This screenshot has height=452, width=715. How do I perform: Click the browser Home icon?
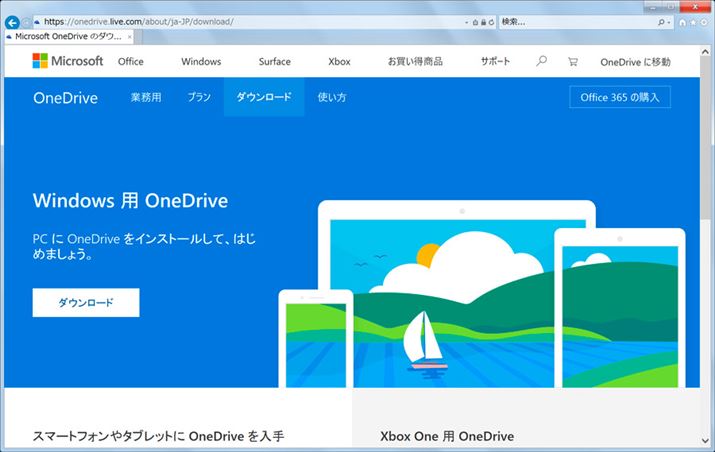pyautogui.click(x=682, y=22)
